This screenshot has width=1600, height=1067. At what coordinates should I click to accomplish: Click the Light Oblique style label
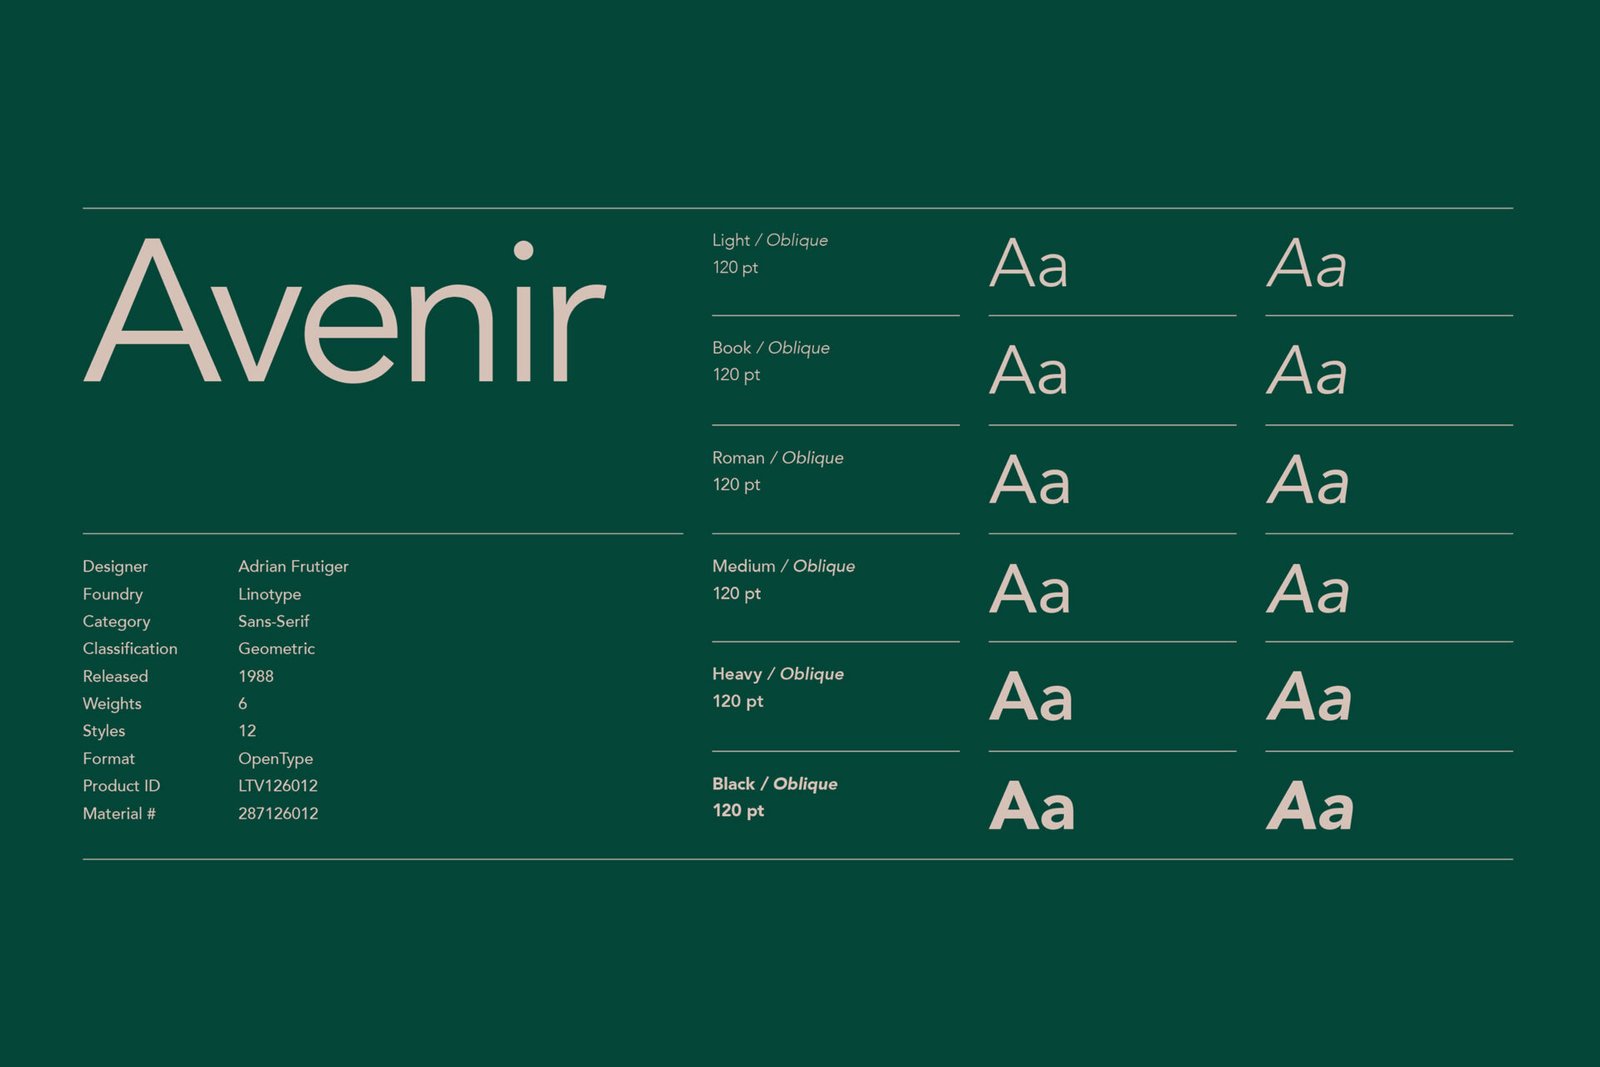click(x=797, y=240)
